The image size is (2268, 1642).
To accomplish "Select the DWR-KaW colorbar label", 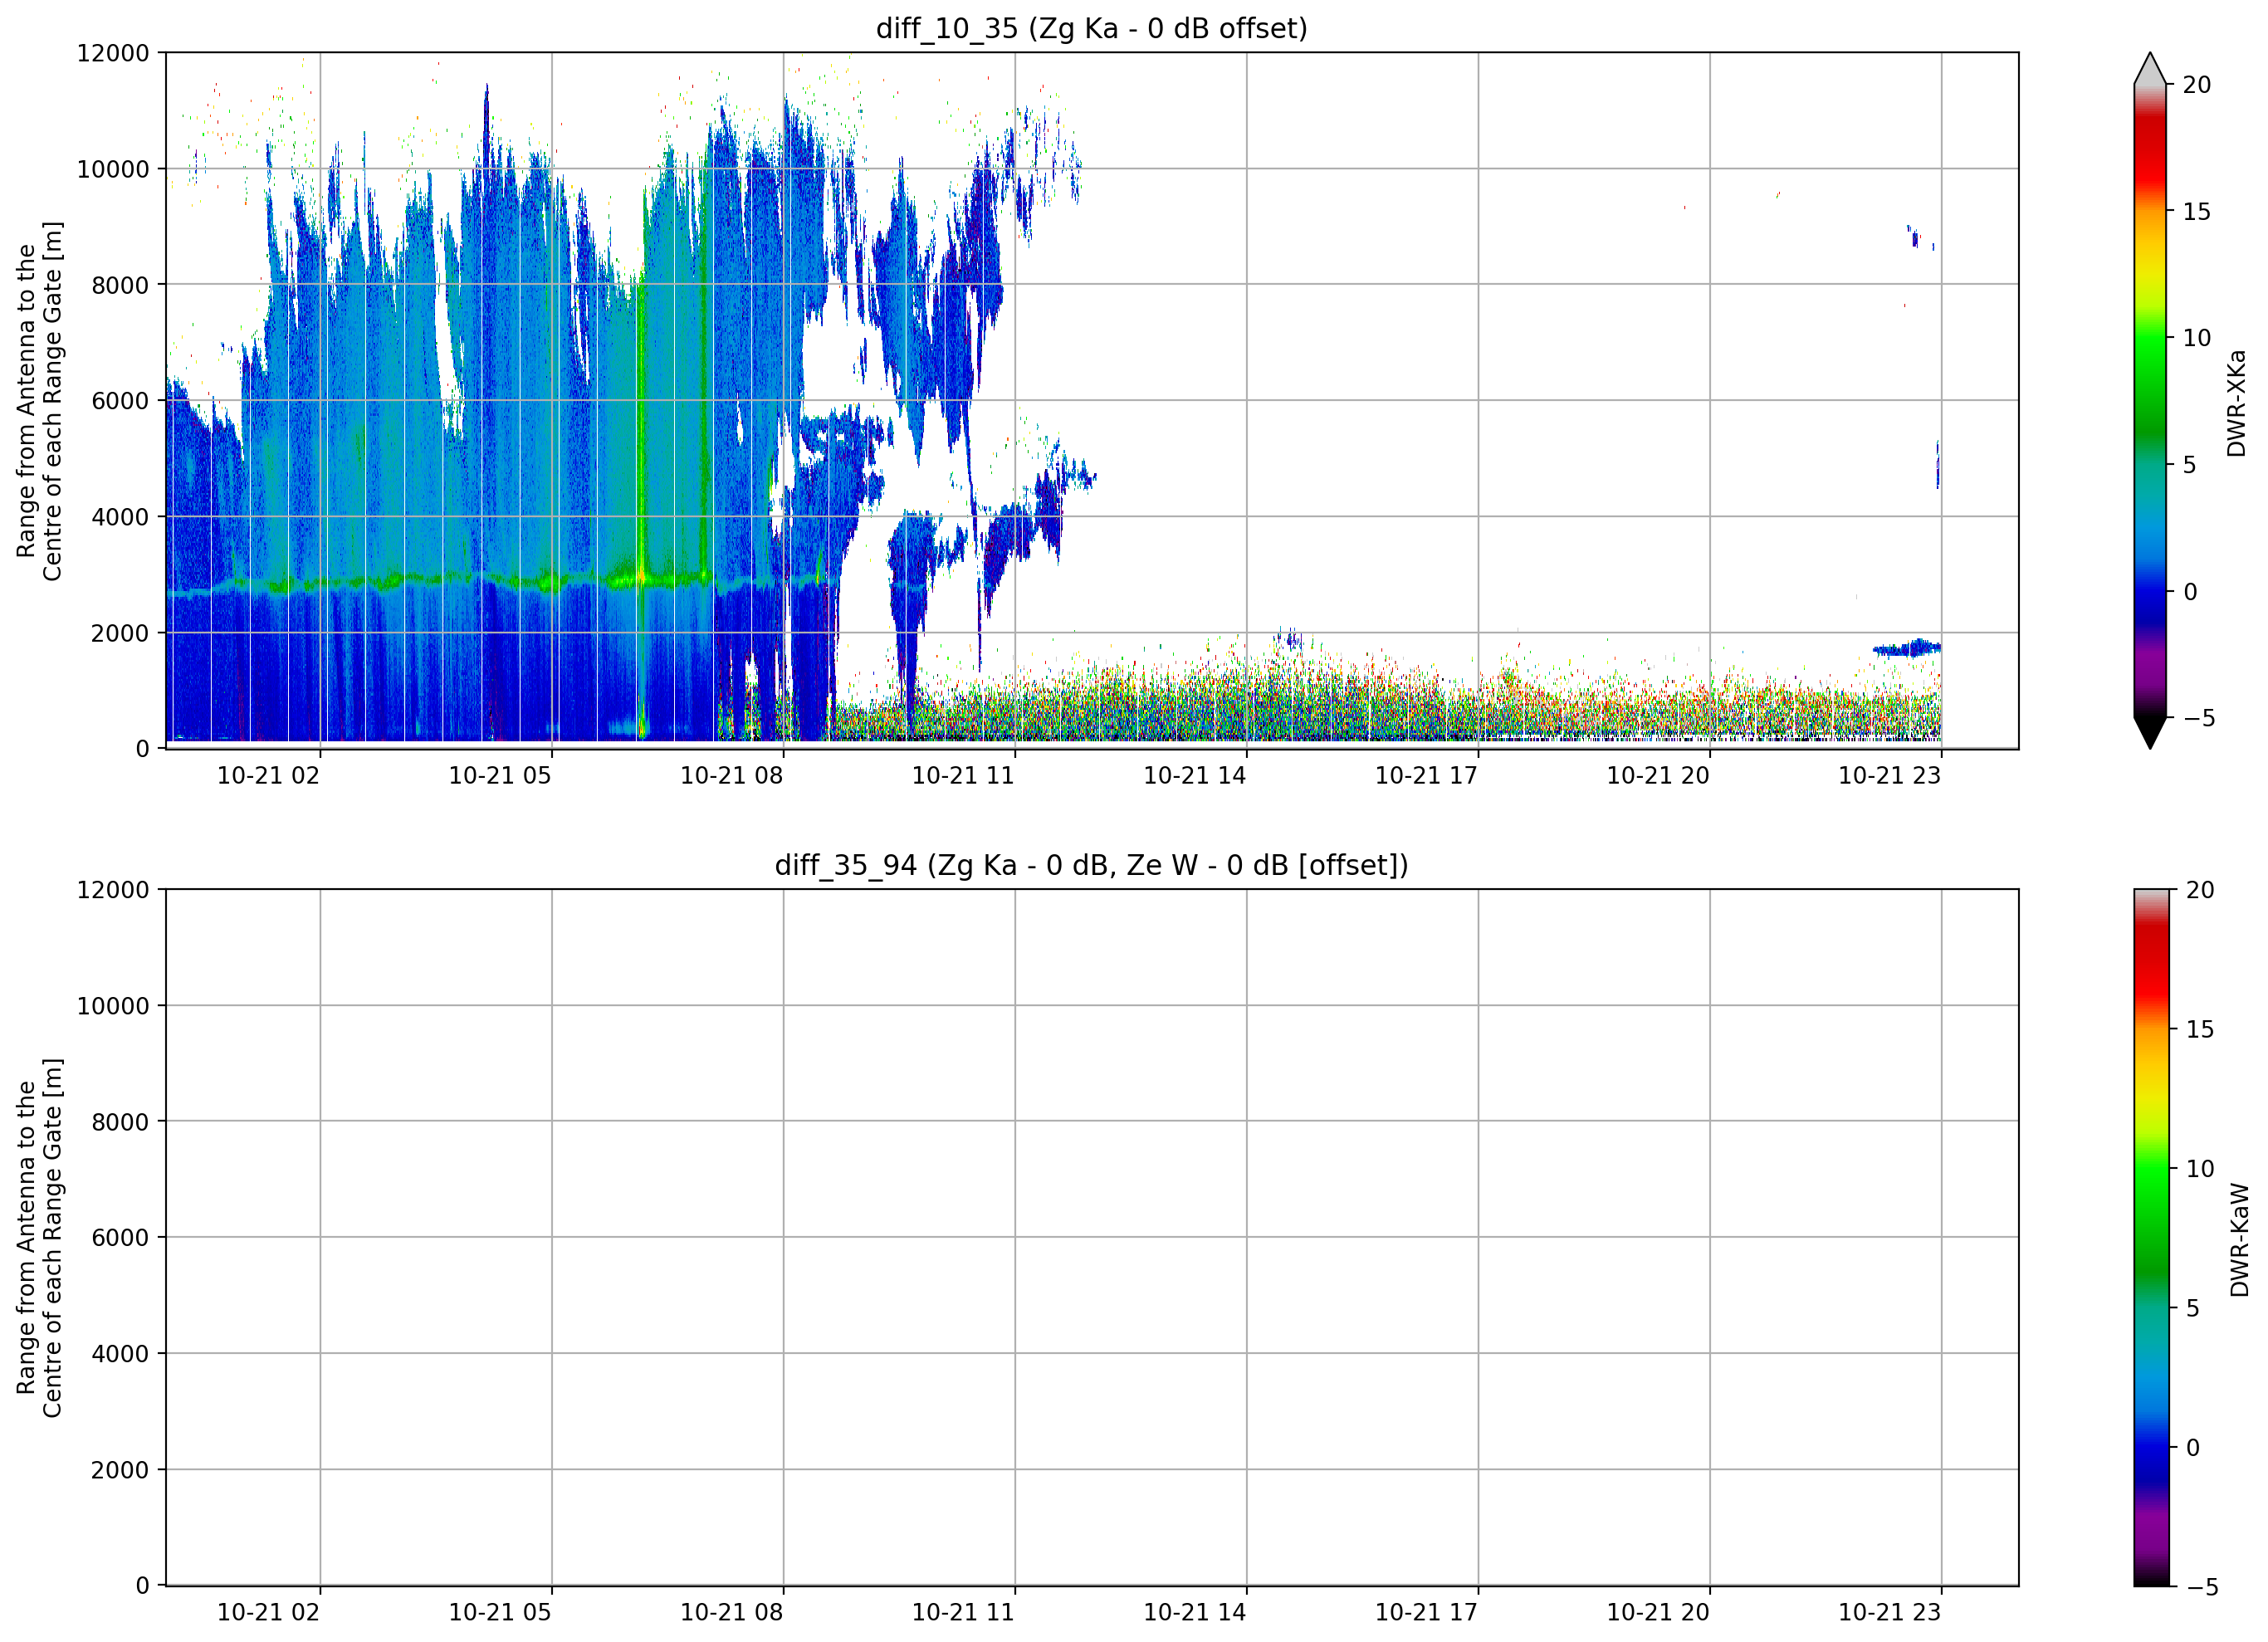I will (x=2239, y=1240).
